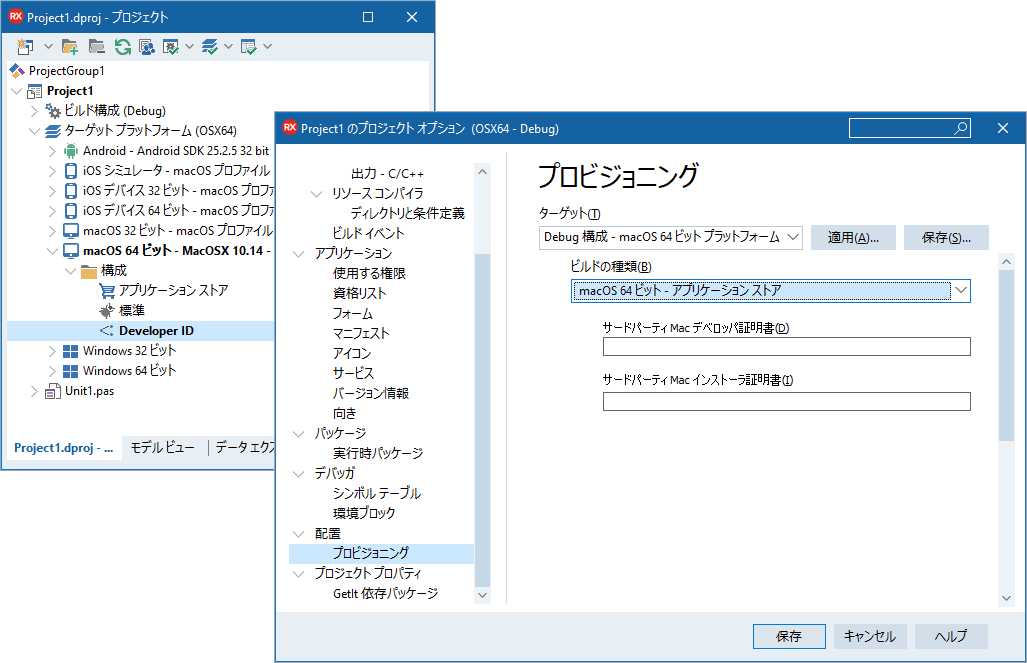Click the 適用(A)... button
Screen dimensions: 1027x663
click(x=853, y=237)
